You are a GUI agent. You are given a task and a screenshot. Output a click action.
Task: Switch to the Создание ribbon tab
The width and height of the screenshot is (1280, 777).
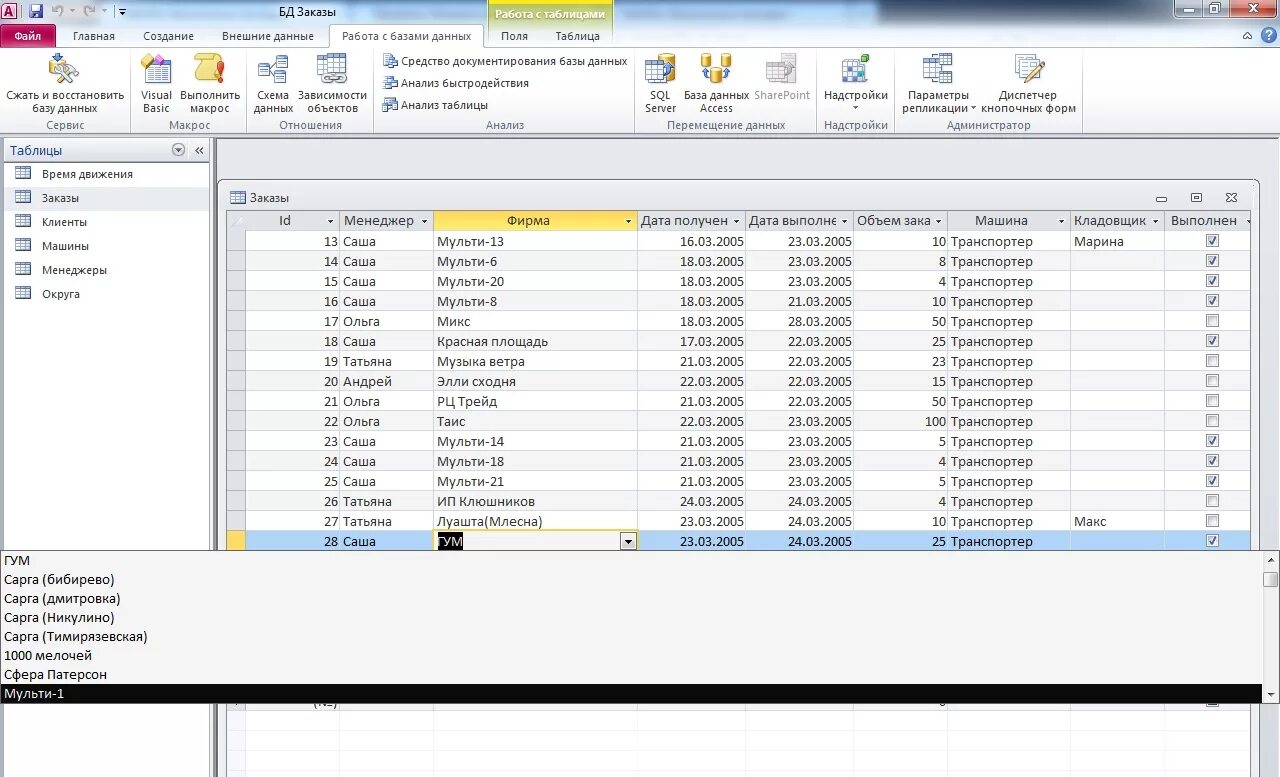(x=168, y=36)
